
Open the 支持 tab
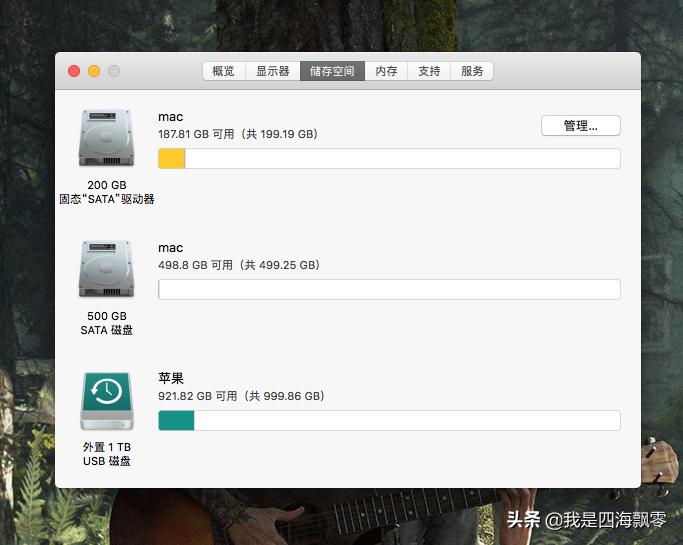[429, 71]
